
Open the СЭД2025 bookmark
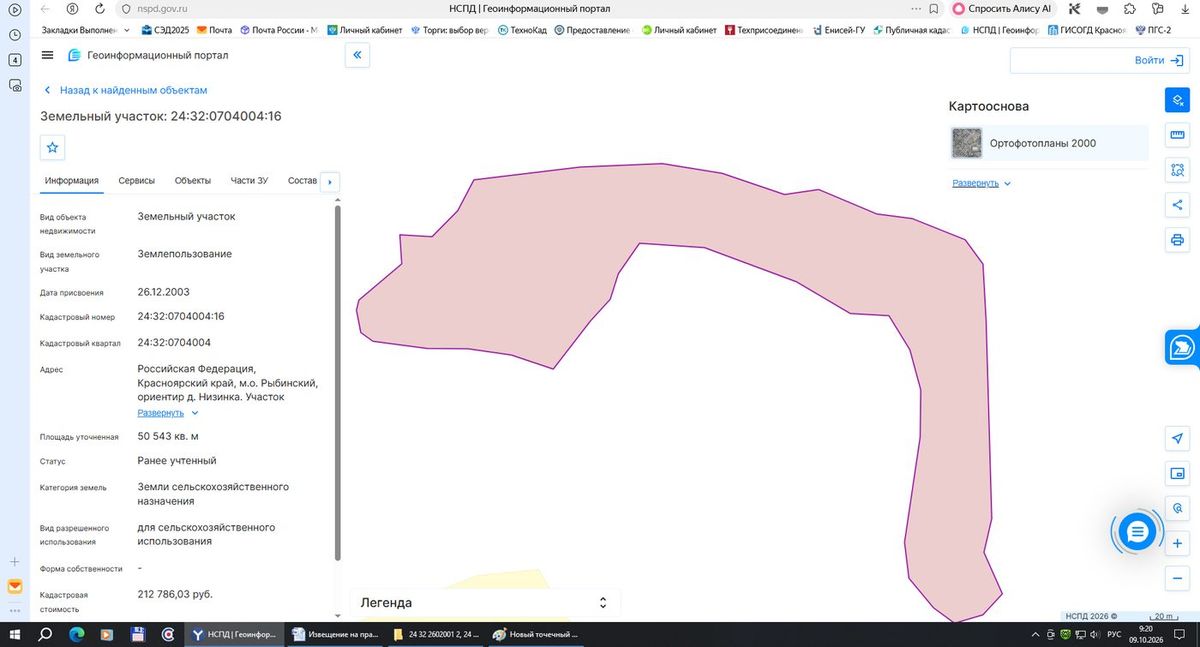coord(165,30)
